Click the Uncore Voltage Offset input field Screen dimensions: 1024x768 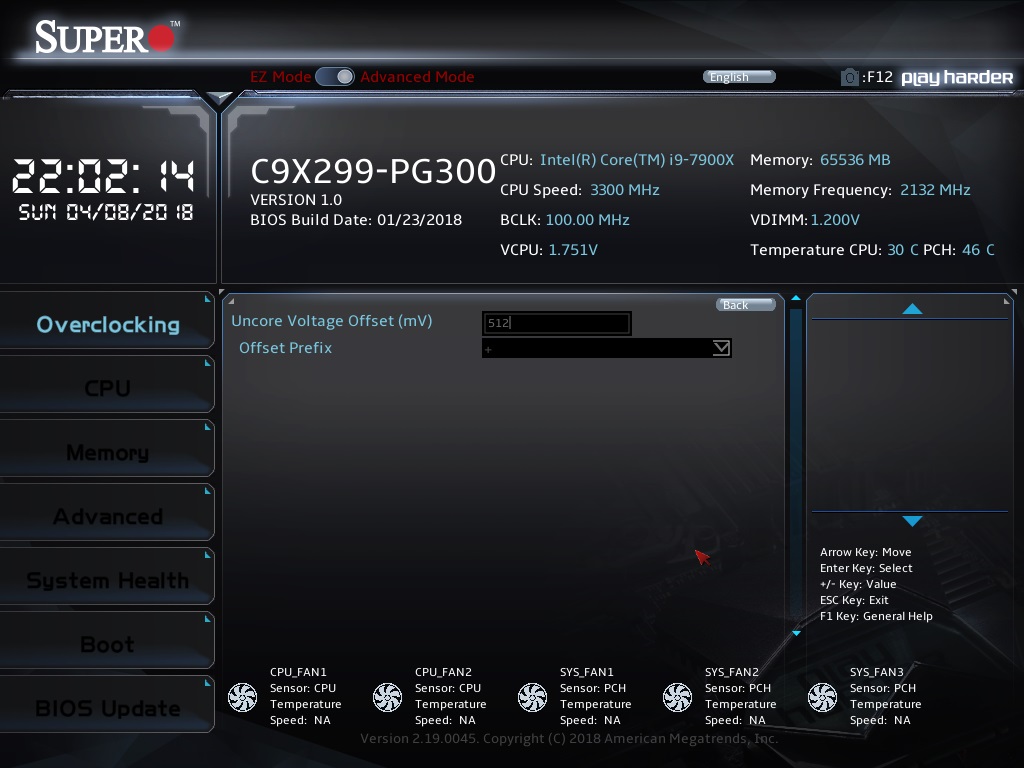click(x=556, y=323)
